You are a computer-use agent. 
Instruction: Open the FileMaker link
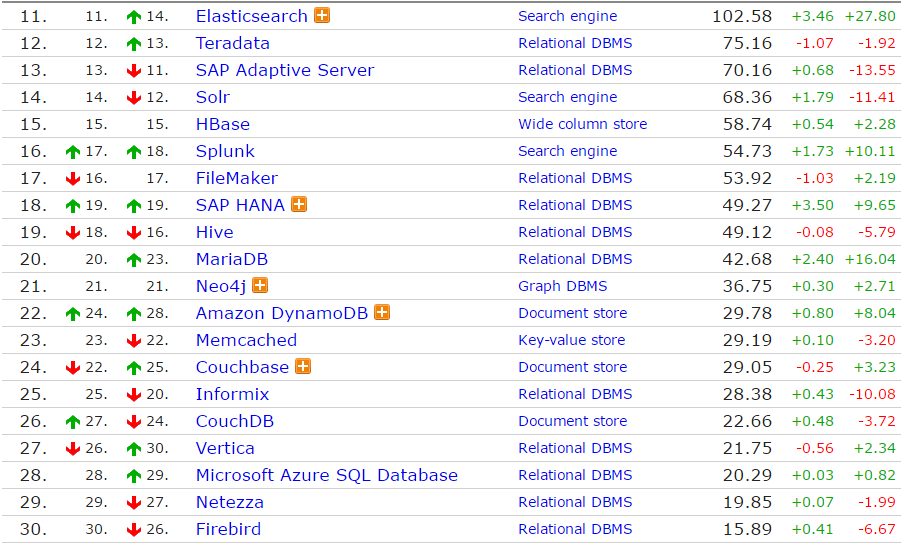[237, 178]
